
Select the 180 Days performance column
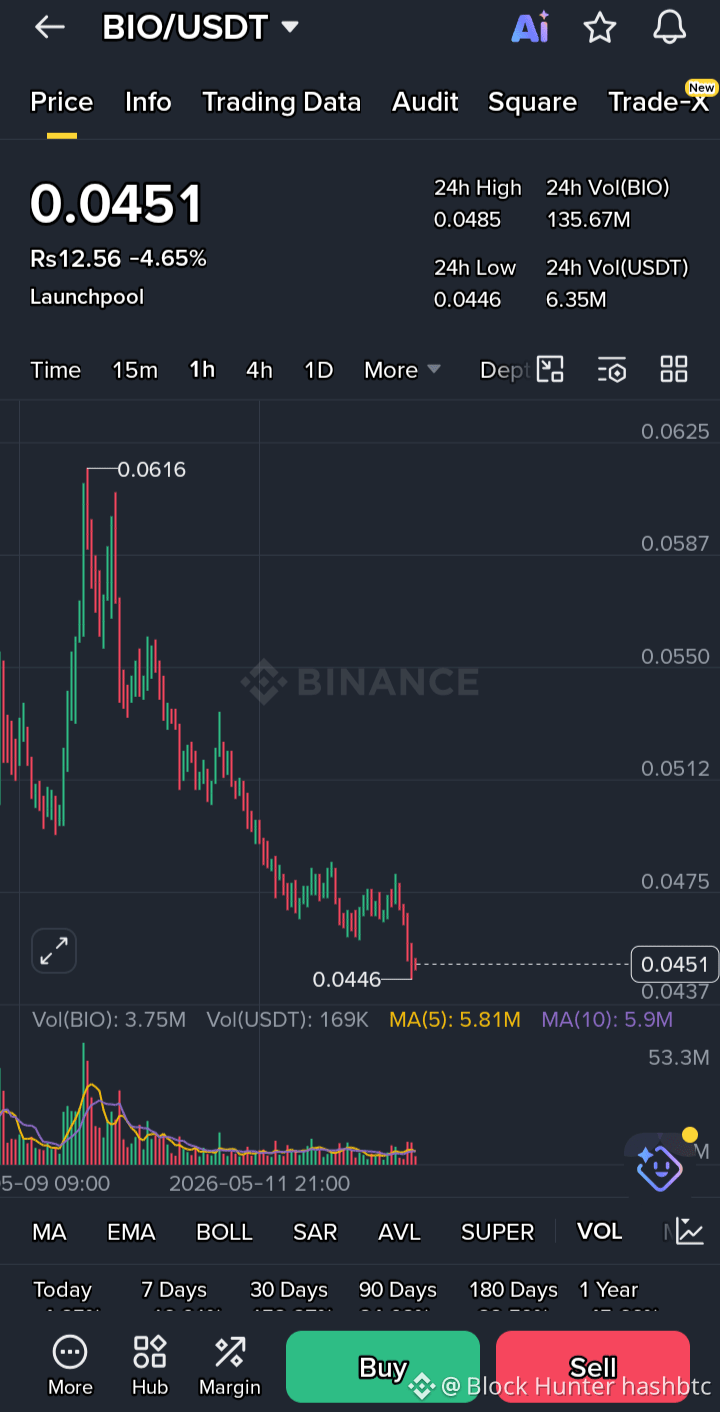513,1290
